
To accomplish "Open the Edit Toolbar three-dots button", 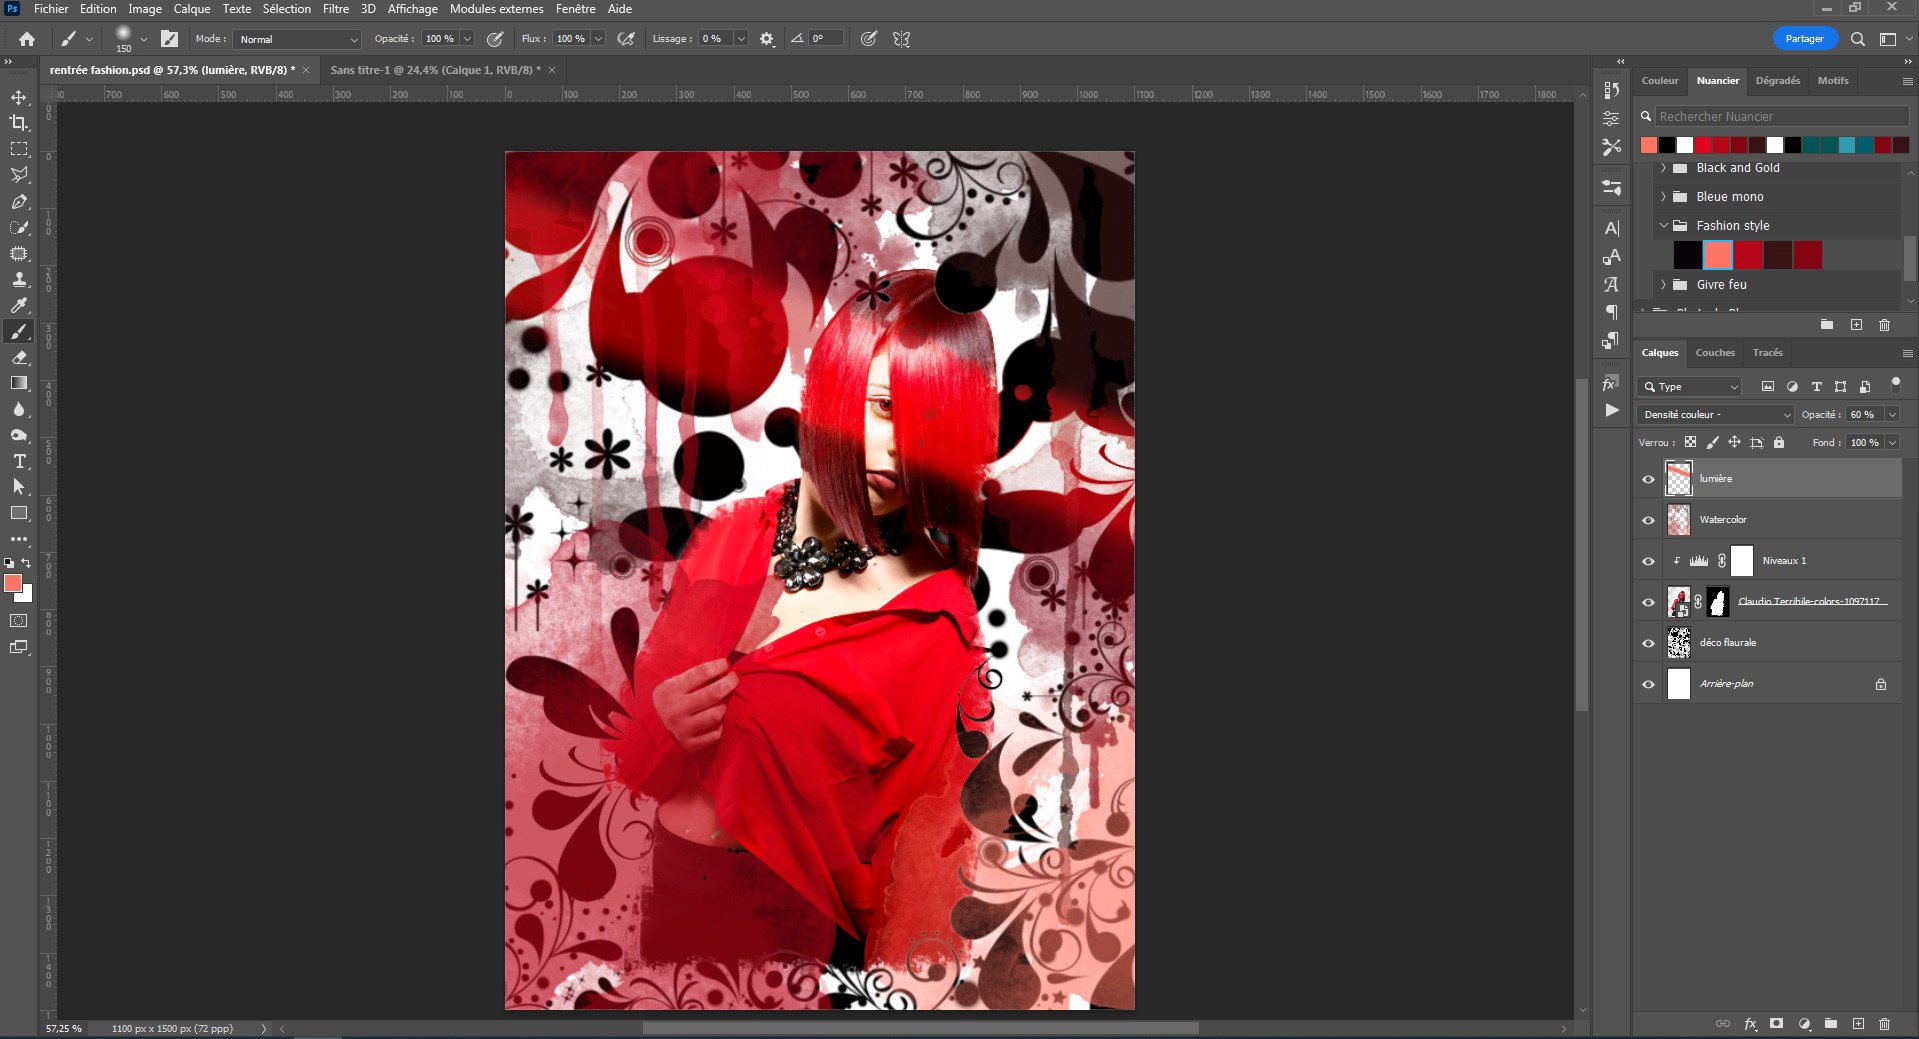I will [19, 539].
